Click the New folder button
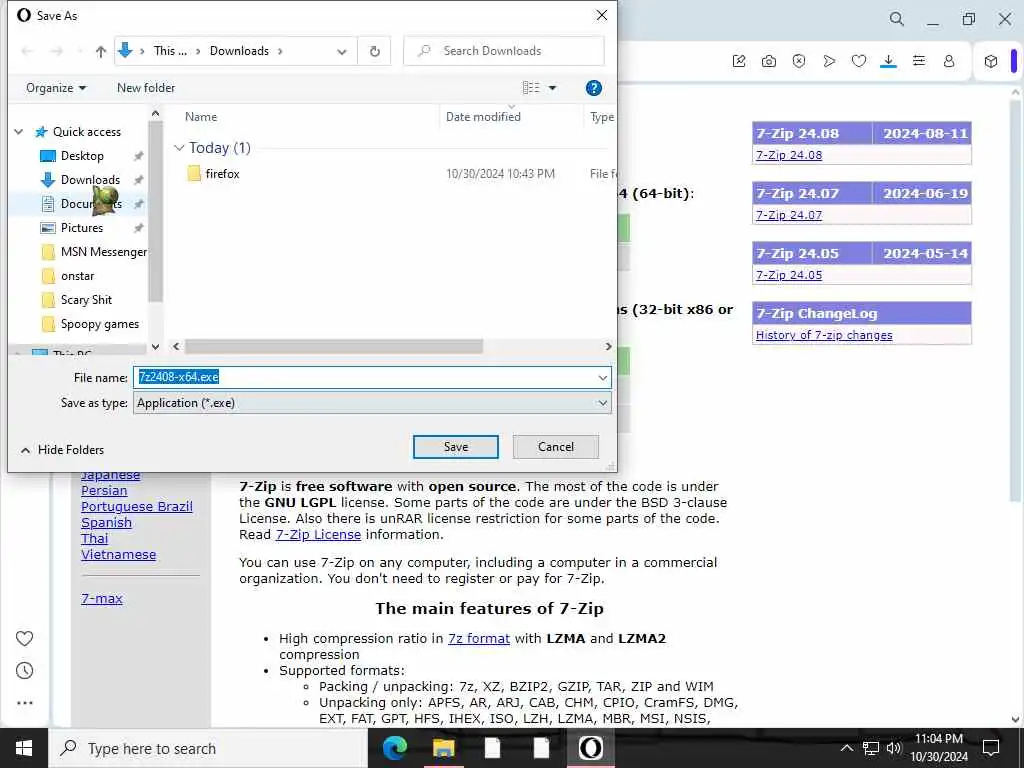Screen dimensions: 1024x768 [146, 88]
